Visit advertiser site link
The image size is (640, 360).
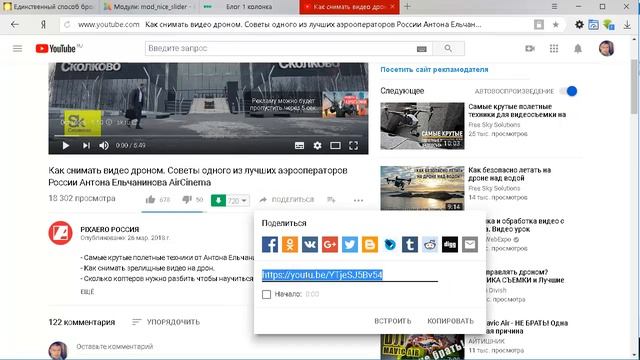(434, 70)
